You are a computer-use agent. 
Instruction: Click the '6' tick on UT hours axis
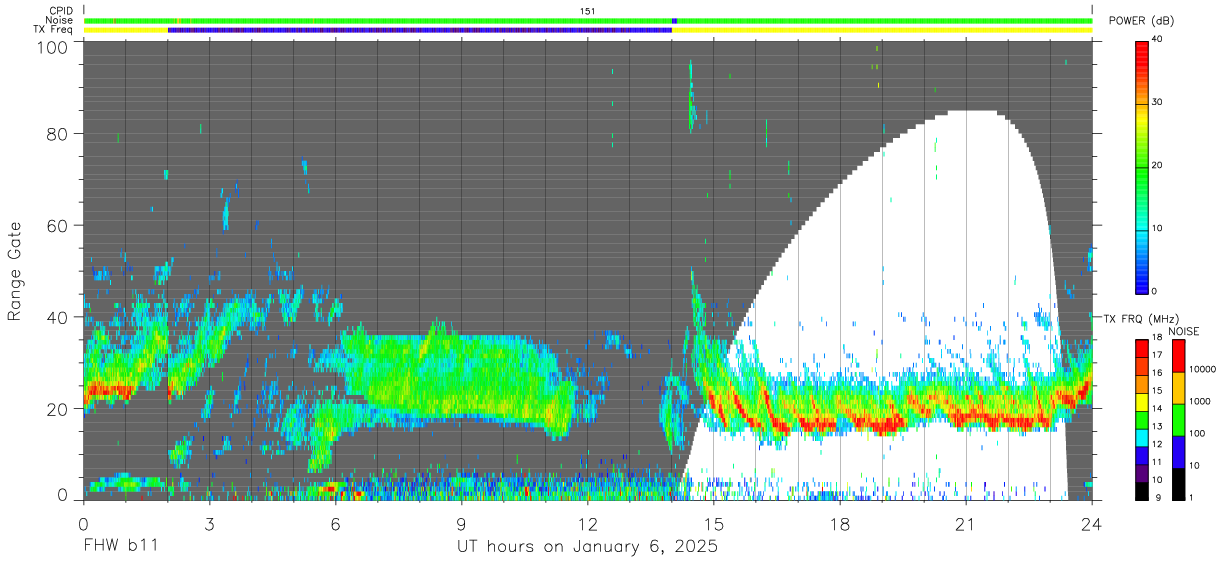click(335, 524)
